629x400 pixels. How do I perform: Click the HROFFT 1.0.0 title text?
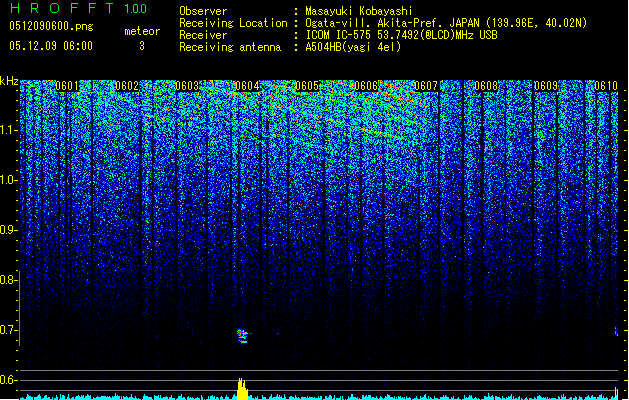[79, 8]
